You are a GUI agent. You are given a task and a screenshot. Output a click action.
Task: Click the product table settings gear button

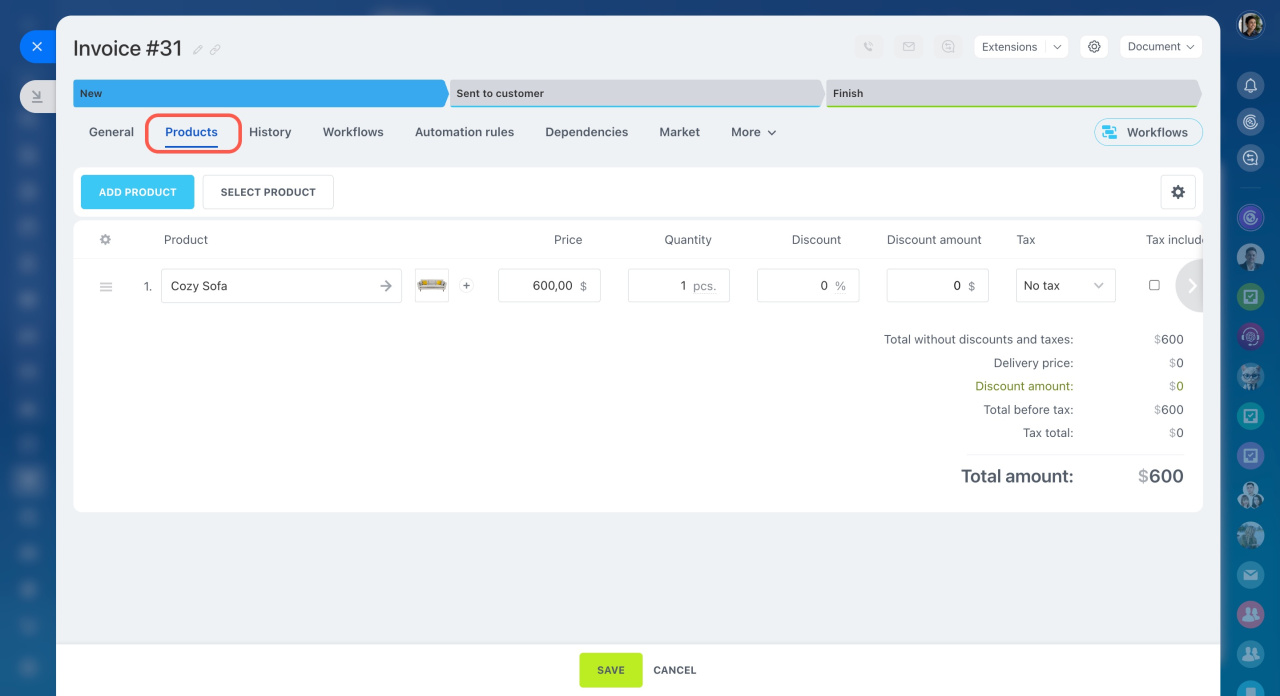tap(1177, 192)
